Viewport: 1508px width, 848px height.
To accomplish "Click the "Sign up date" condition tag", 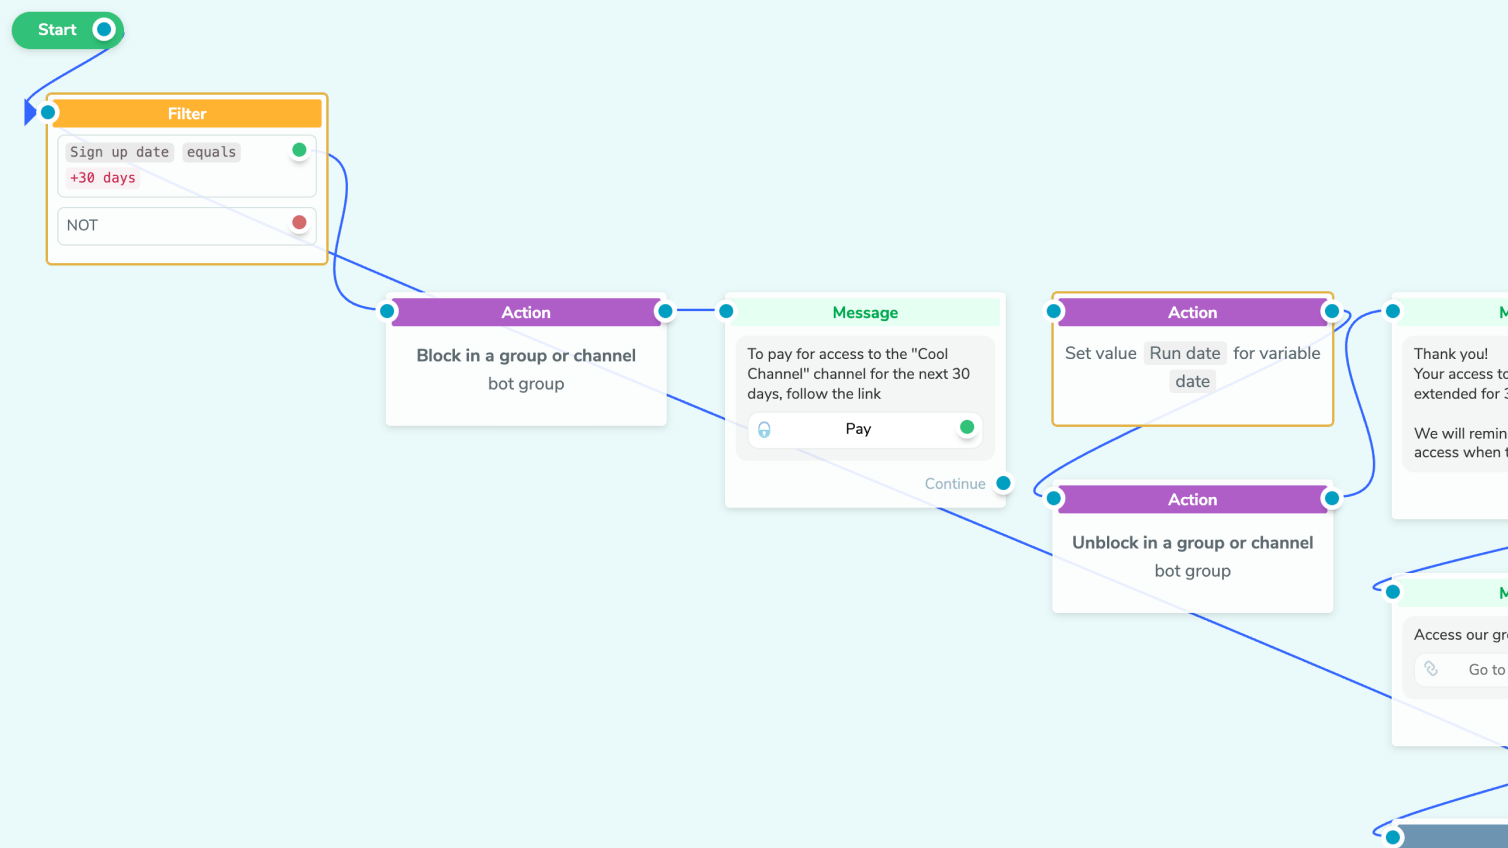I will pos(119,152).
